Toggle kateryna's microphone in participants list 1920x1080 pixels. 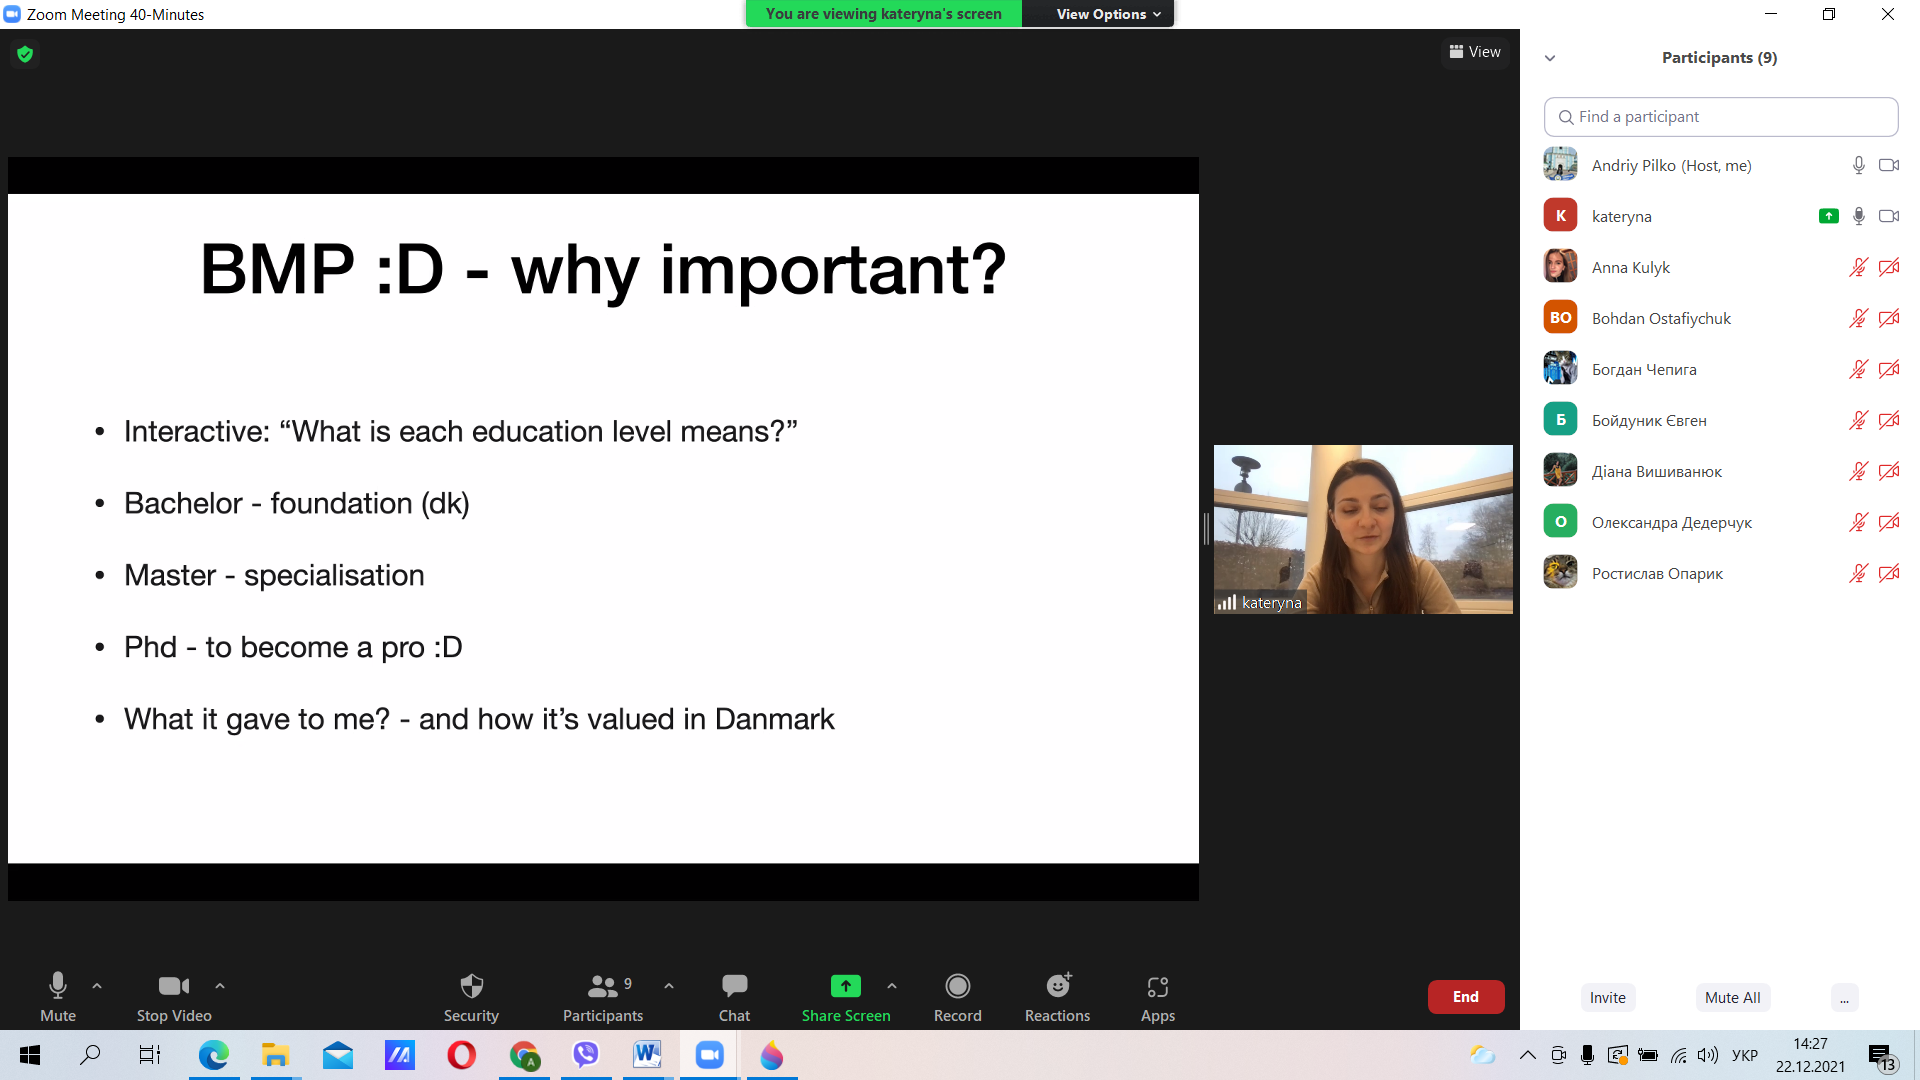click(1858, 216)
